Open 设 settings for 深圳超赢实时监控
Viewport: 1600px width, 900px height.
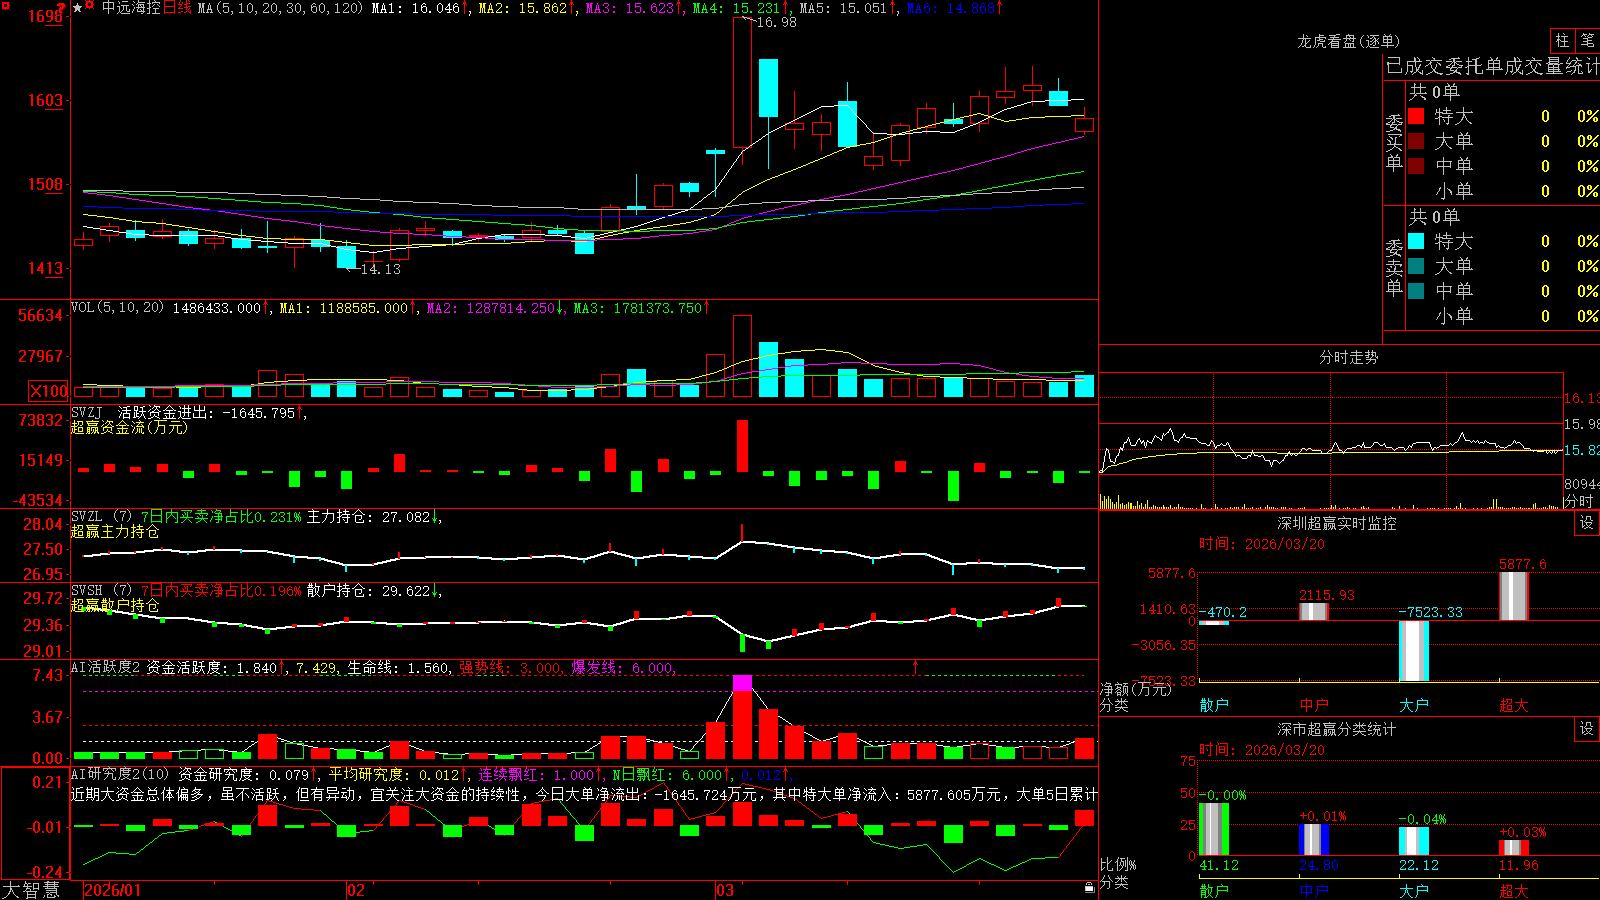tap(1587, 523)
